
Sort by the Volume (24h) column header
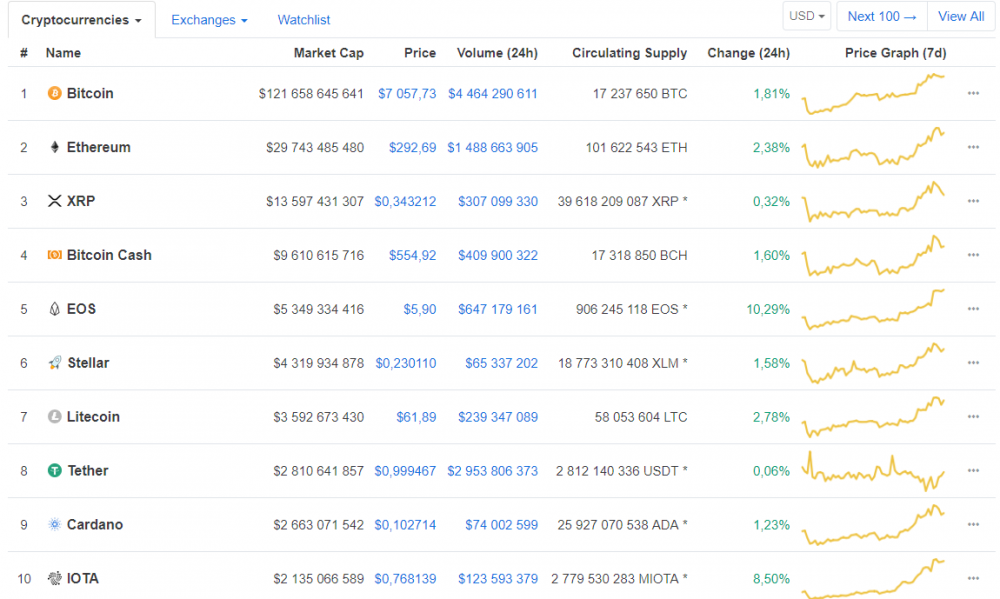497,53
